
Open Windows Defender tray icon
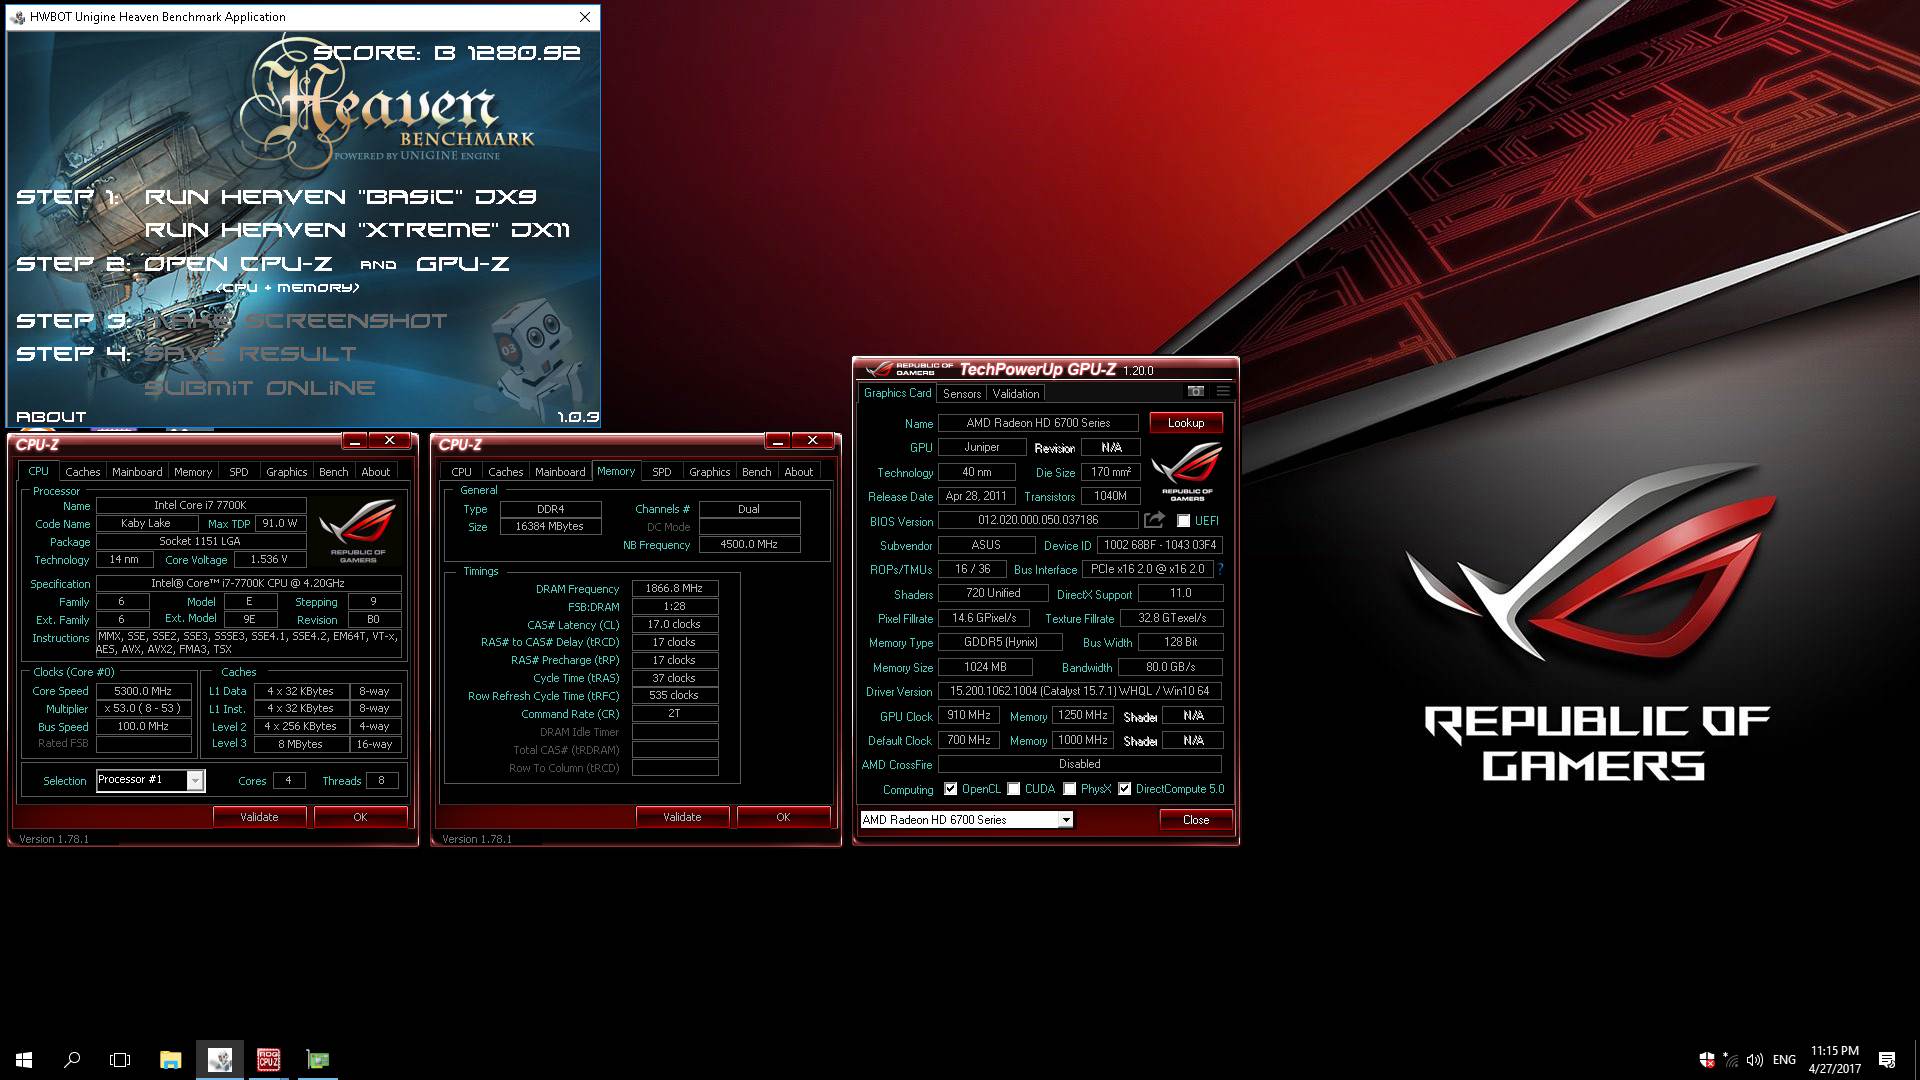click(x=1707, y=1059)
